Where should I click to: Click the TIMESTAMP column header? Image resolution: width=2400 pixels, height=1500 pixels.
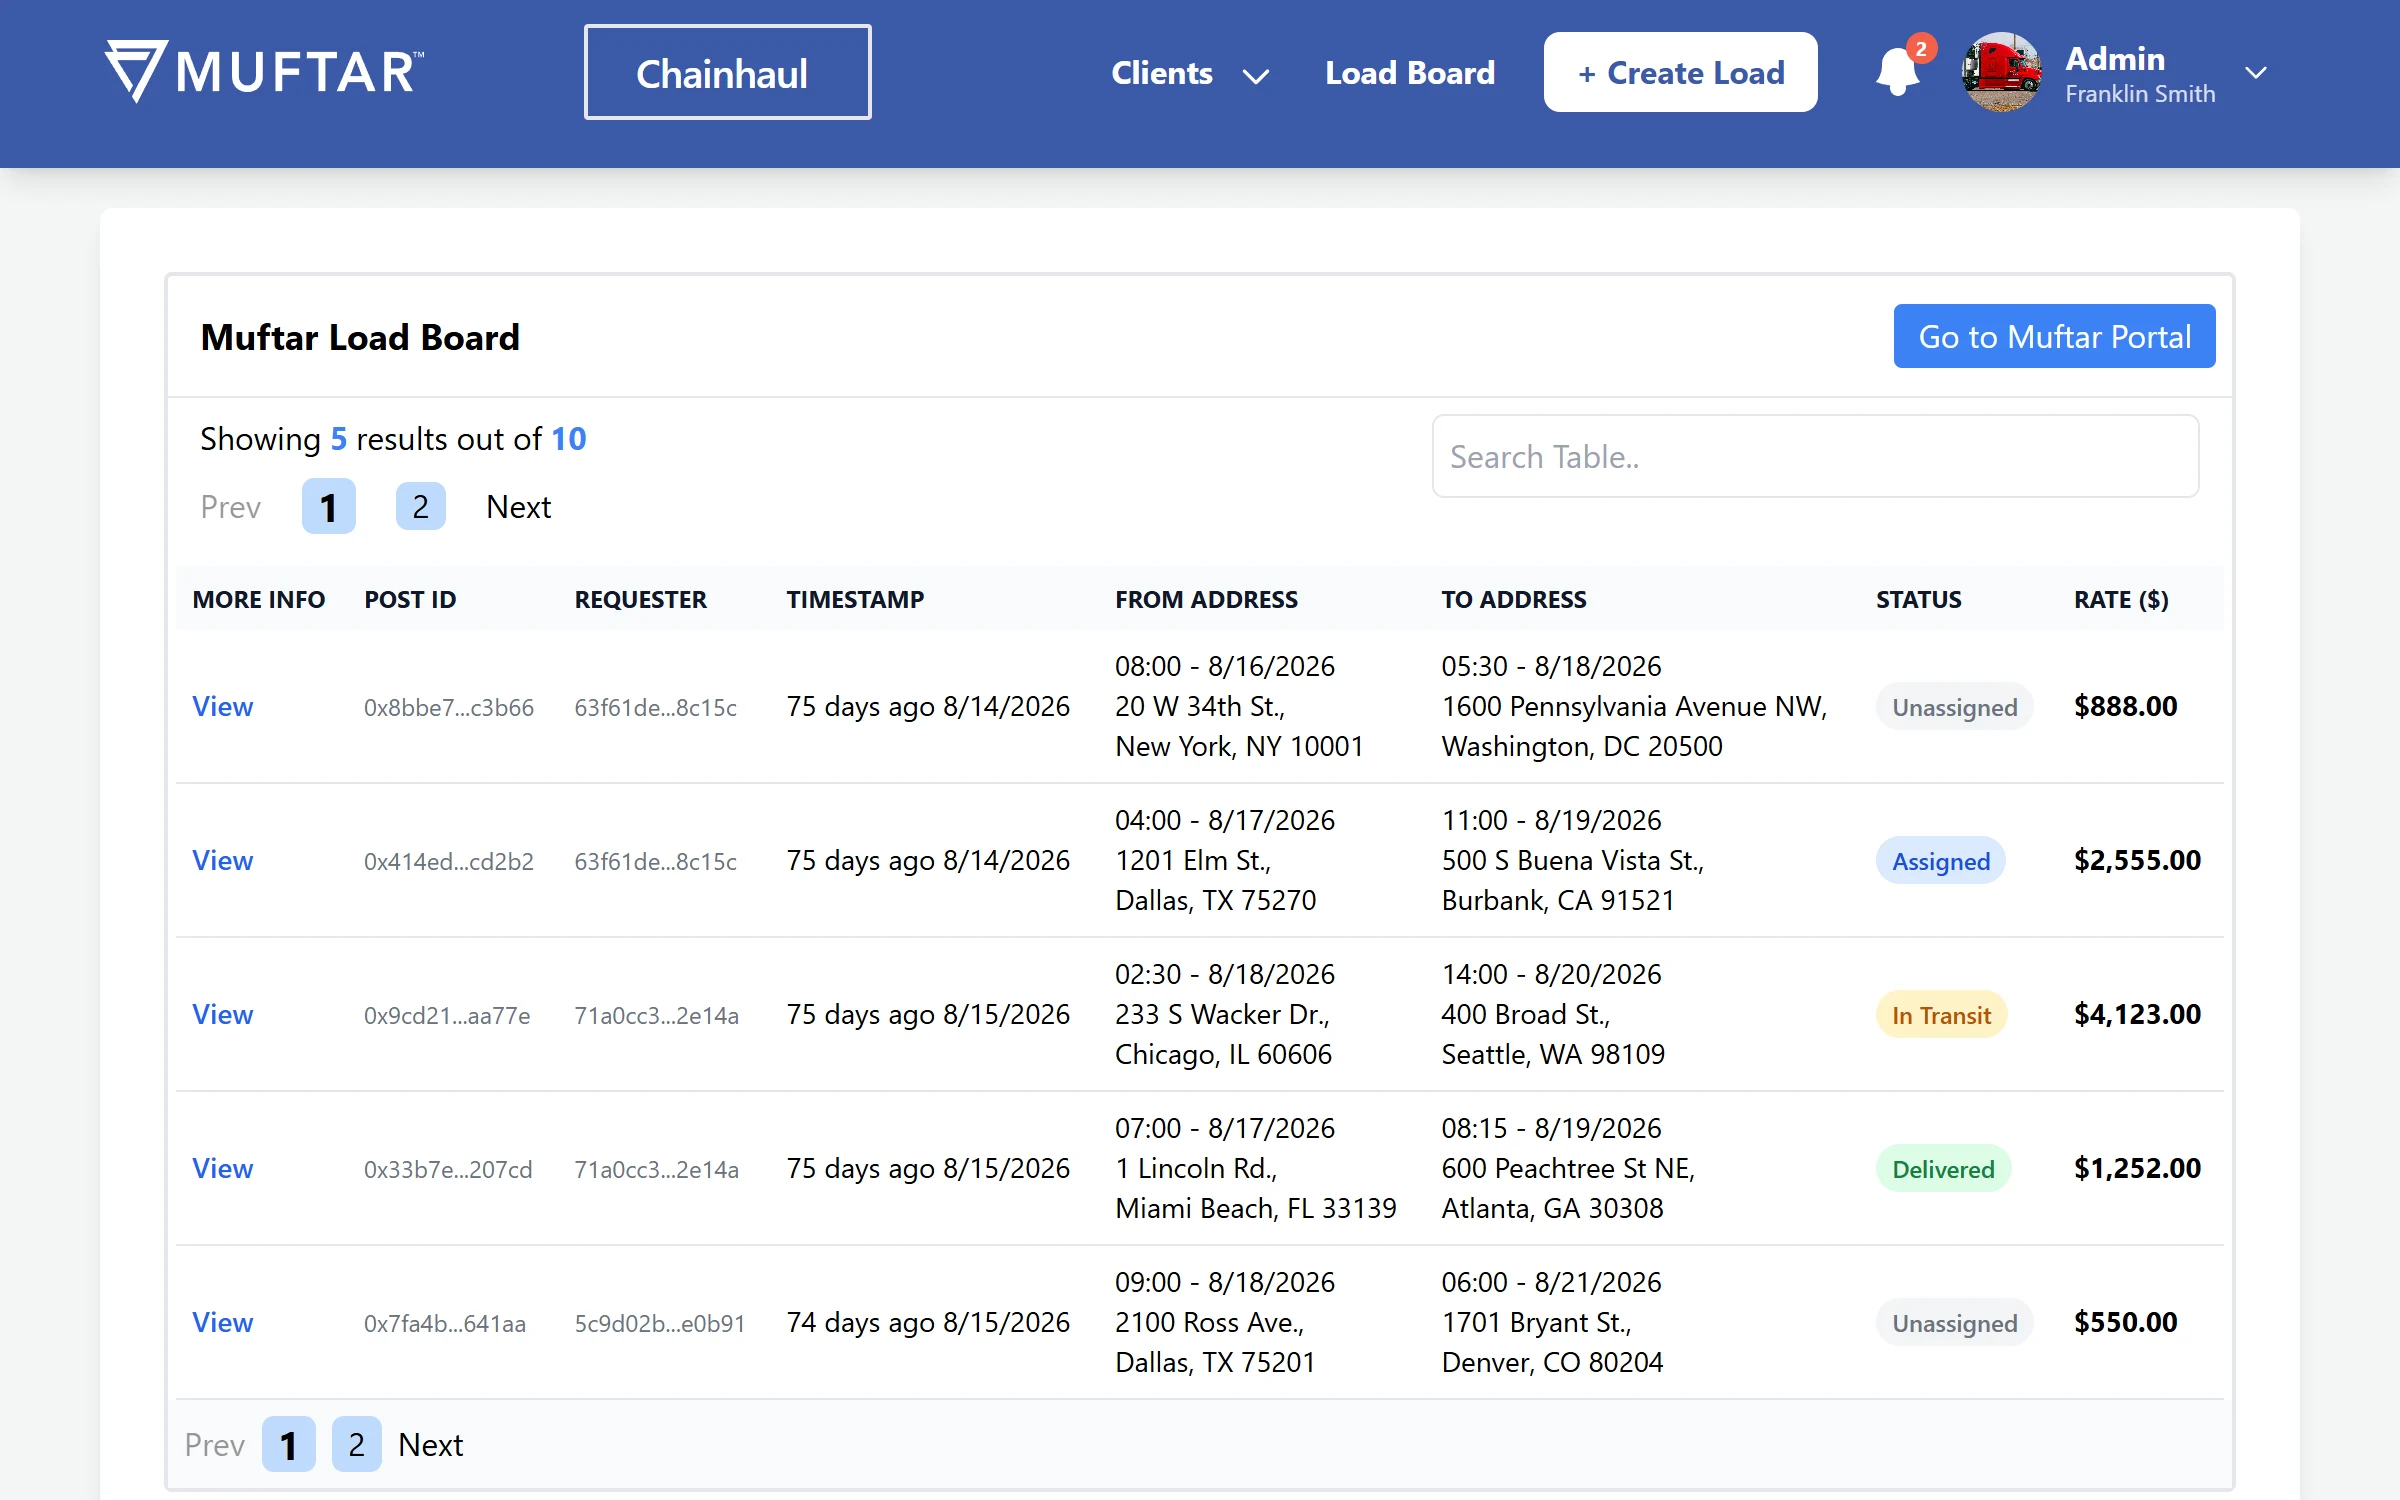tap(855, 599)
